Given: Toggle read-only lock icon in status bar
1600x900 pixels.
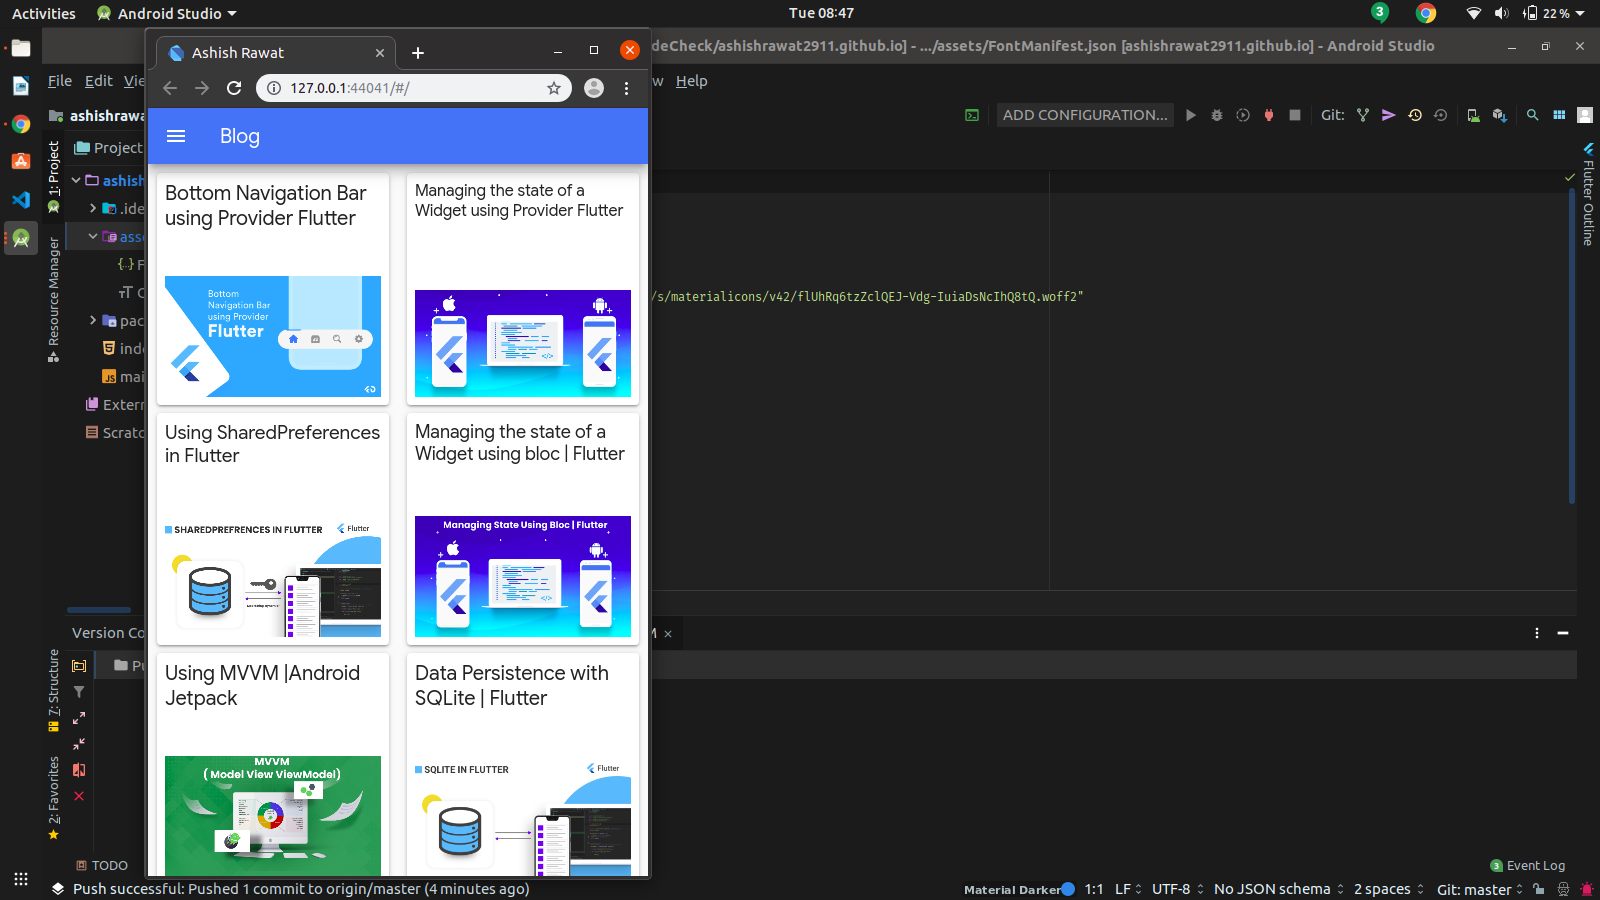Looking at the screenshot, I should coord(1539,889).
